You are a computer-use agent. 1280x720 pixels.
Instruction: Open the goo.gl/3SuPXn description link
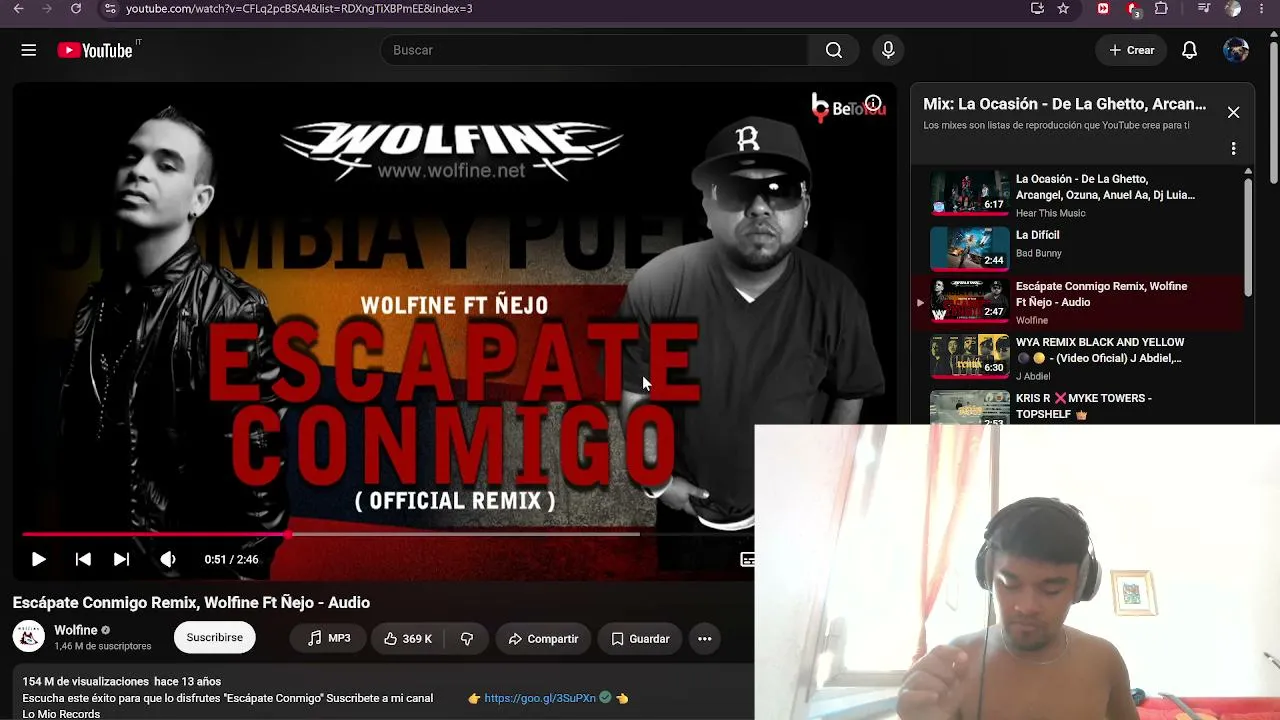coord(540,698)
